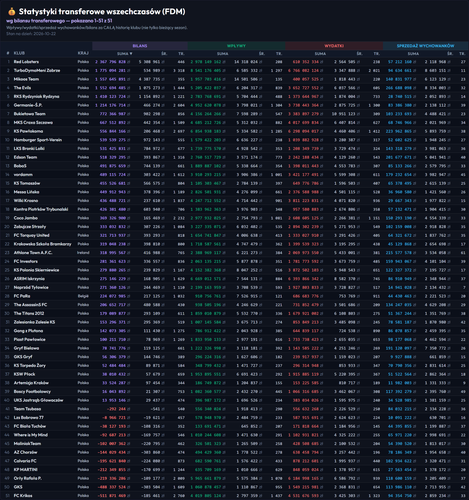Click the FC Investors club name

[26, 261]
